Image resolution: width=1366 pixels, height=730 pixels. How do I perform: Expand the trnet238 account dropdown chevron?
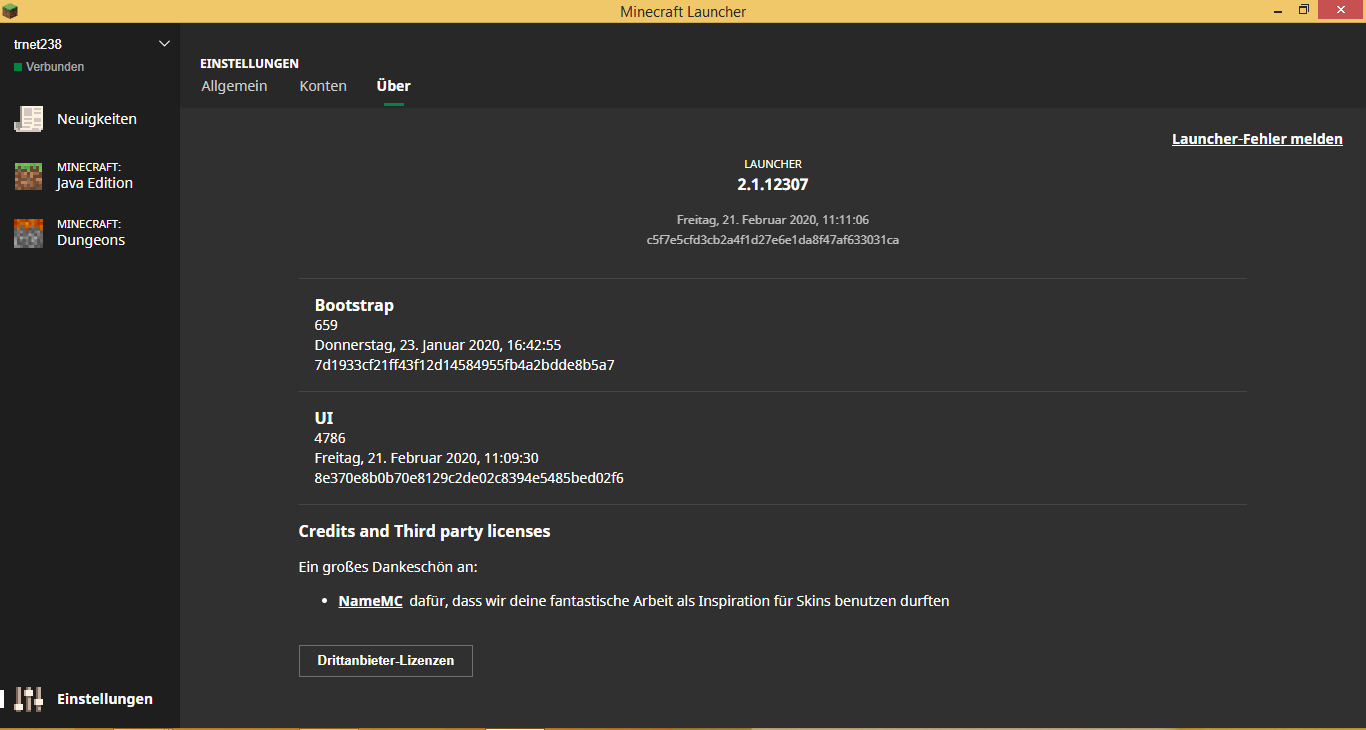(x=165, y=44)
